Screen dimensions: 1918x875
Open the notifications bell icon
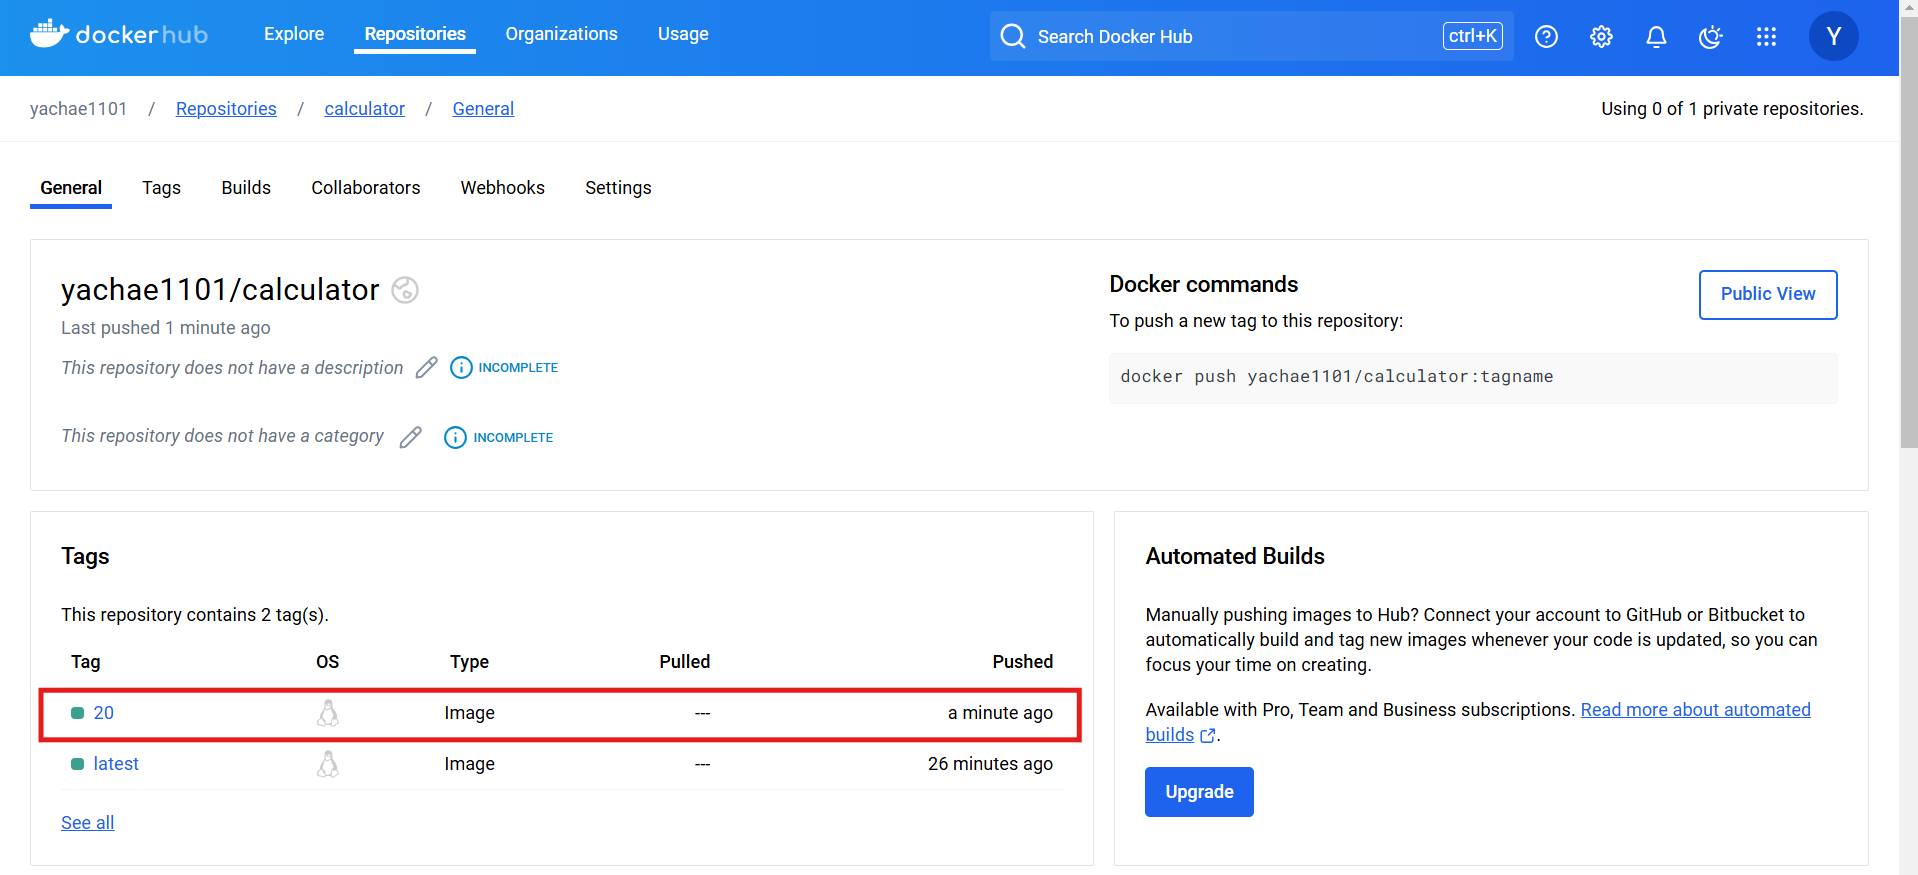(1656, 37)
